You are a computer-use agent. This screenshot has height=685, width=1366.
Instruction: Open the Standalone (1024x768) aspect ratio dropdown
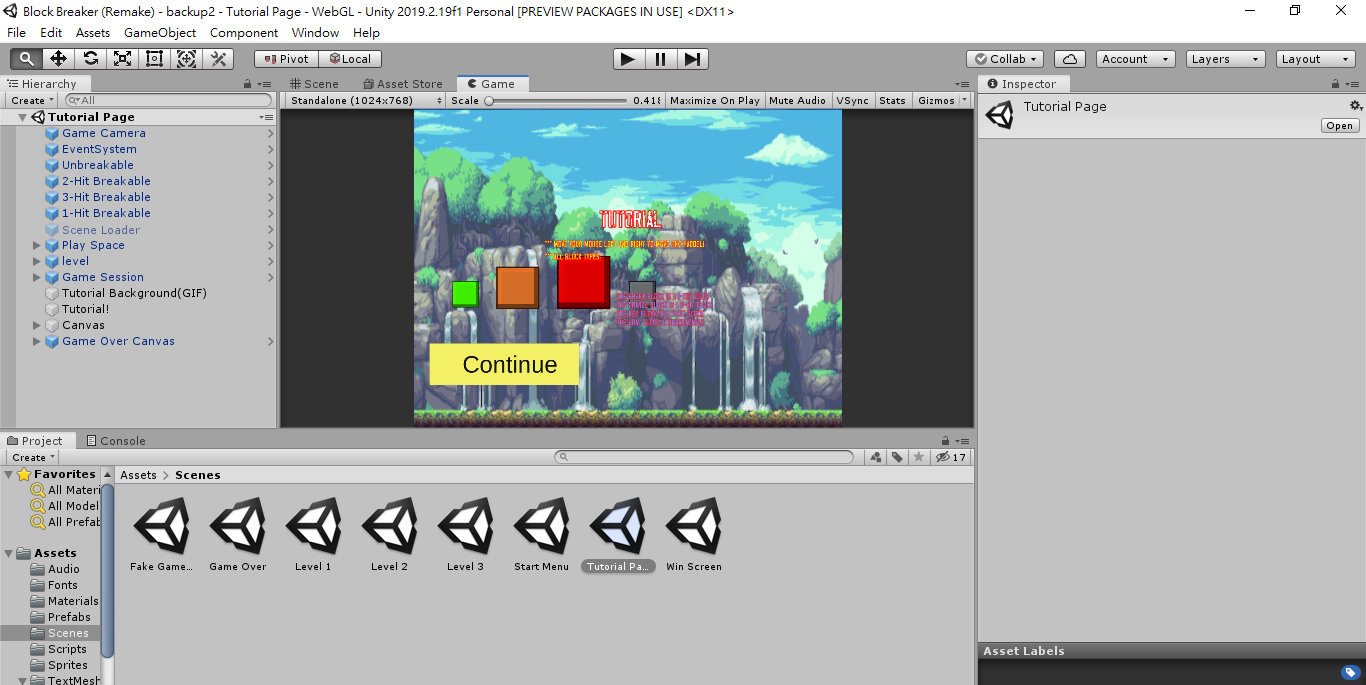363,100
